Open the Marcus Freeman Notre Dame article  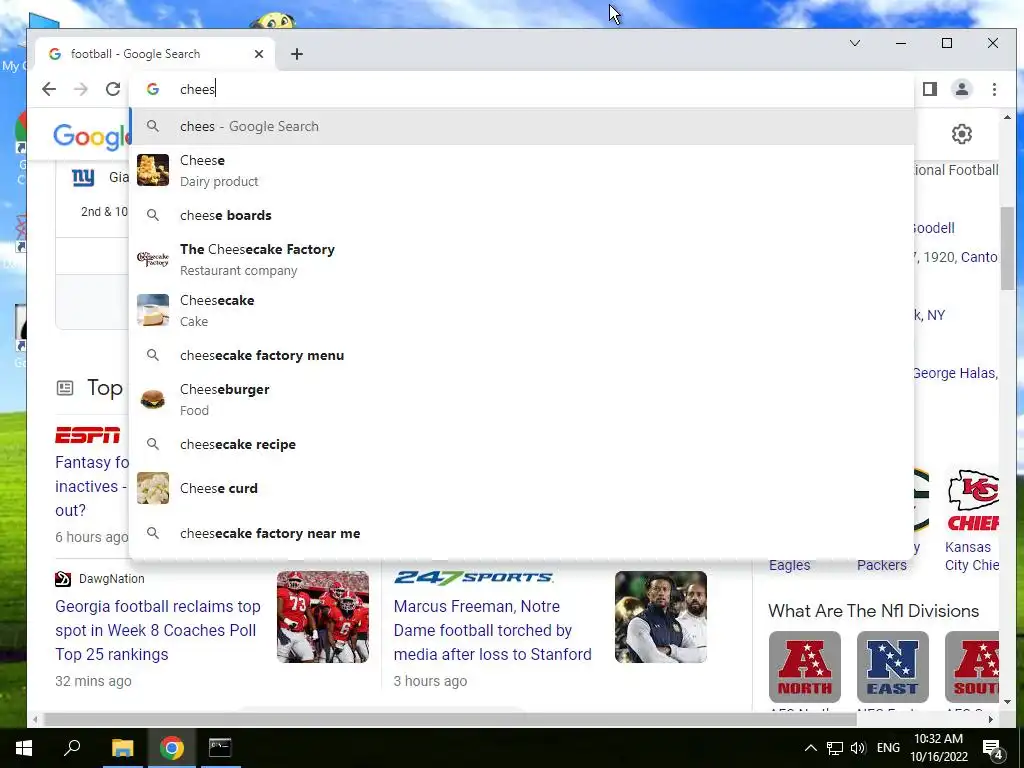click(x=492, y=630)
